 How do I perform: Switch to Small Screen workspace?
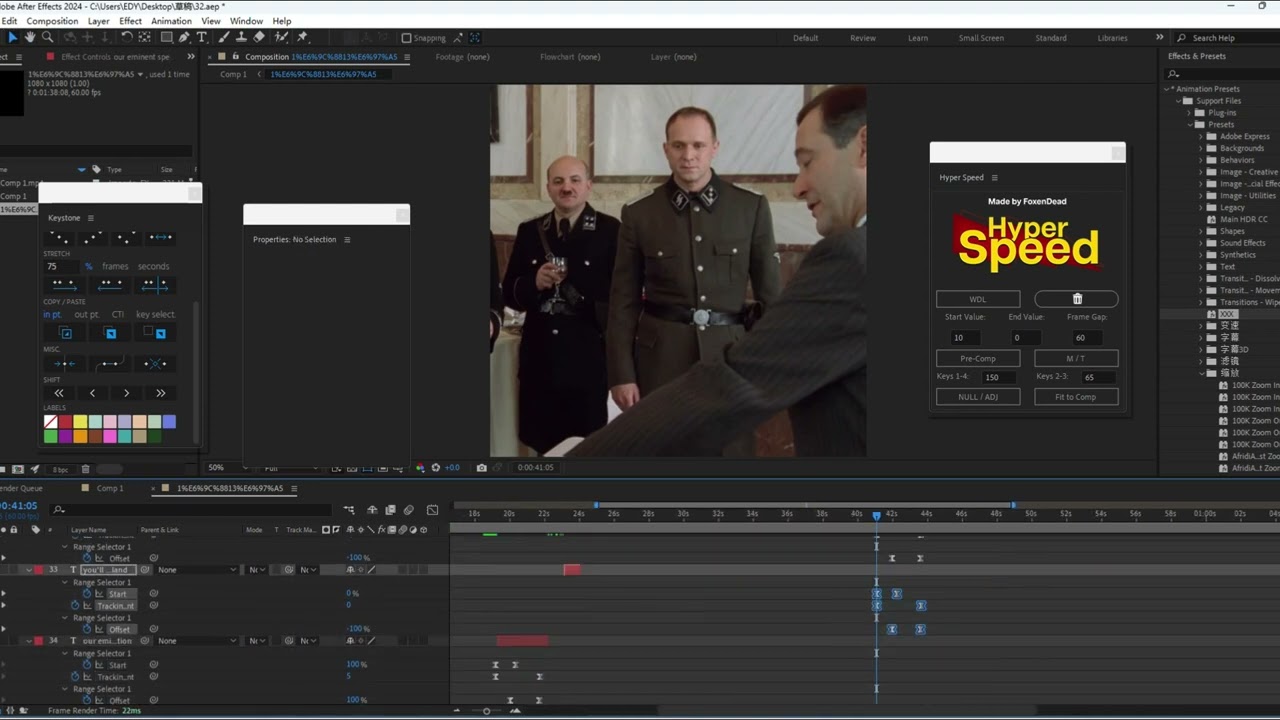(981, 38)
